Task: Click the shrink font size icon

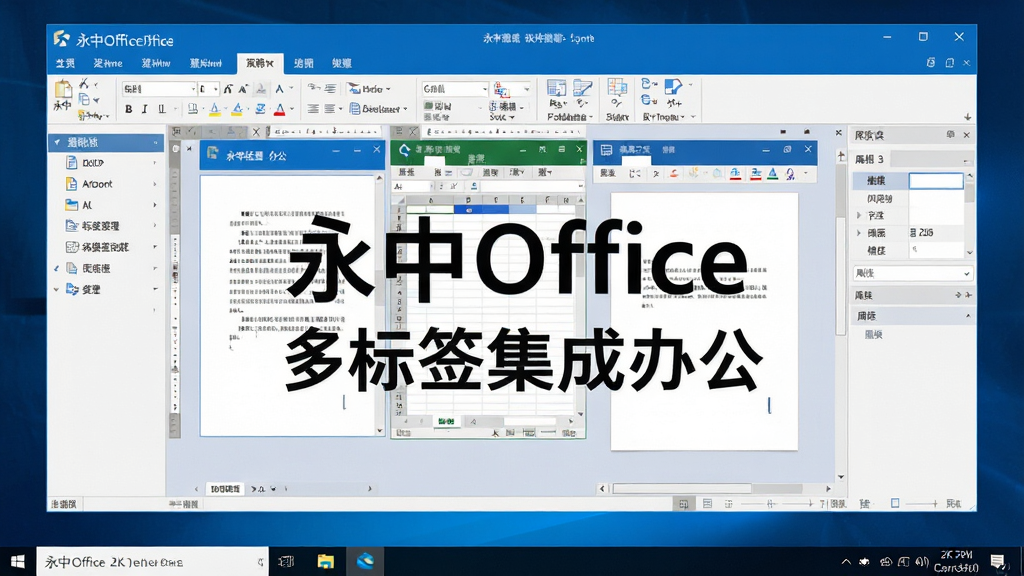Action: click(243, 89)
